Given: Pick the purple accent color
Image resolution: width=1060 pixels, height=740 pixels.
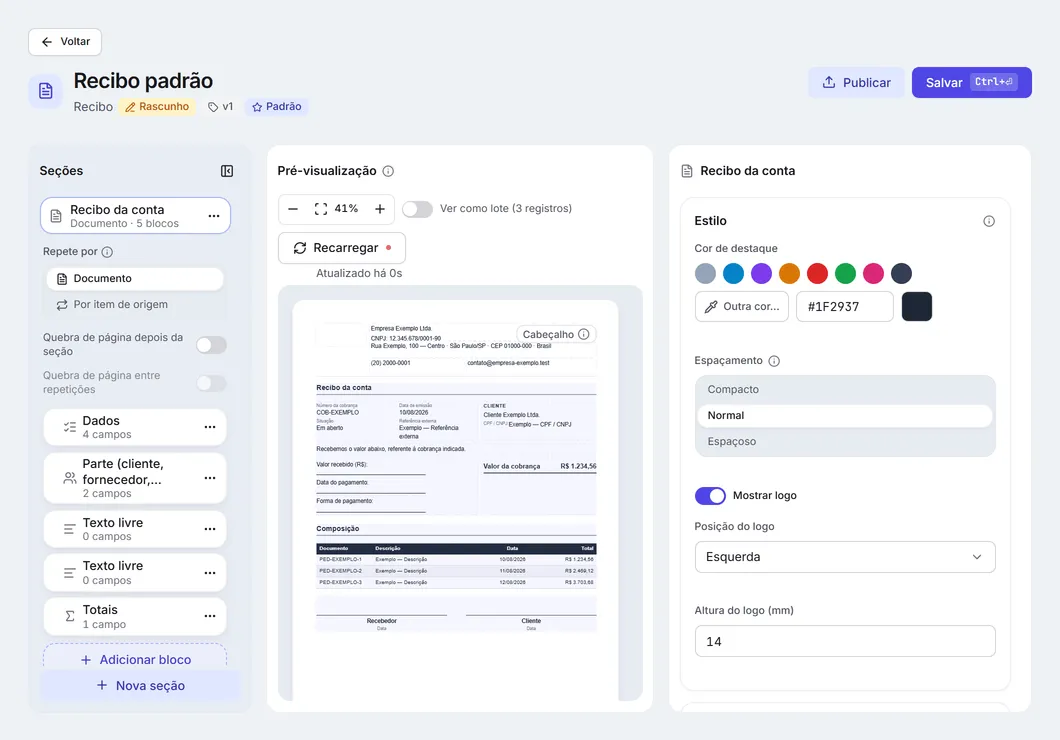Looking at the screenshot, I should tap(761, 274).
